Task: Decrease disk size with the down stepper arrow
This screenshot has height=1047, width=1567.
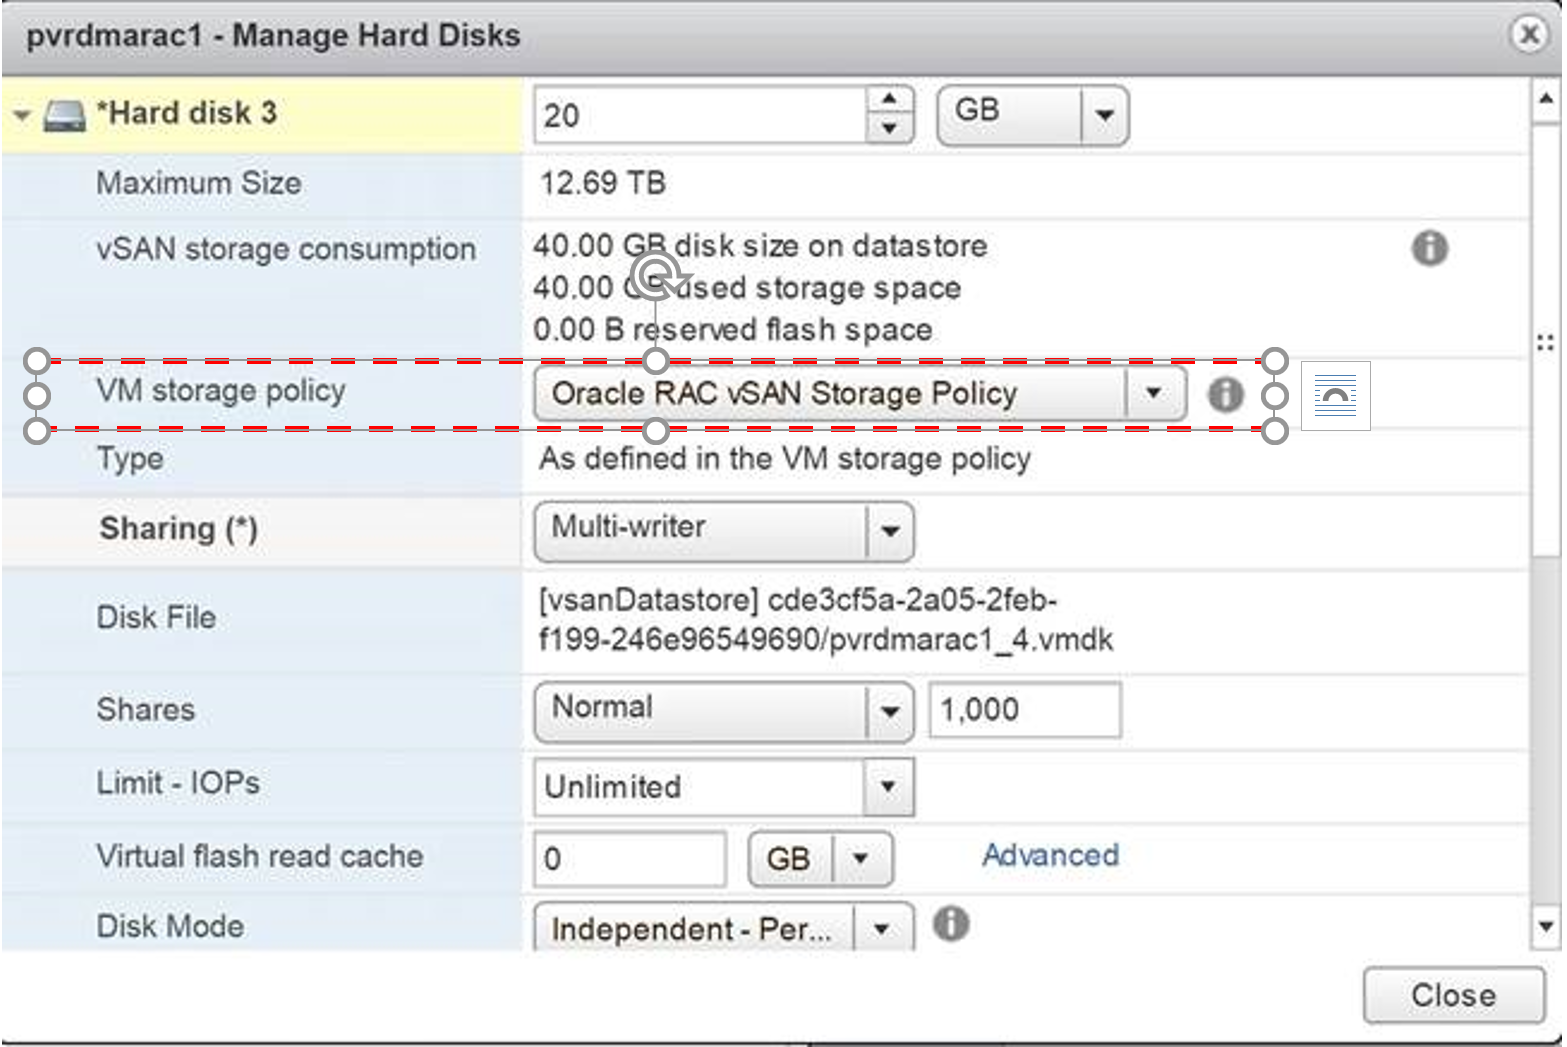Action: (889, 129)
